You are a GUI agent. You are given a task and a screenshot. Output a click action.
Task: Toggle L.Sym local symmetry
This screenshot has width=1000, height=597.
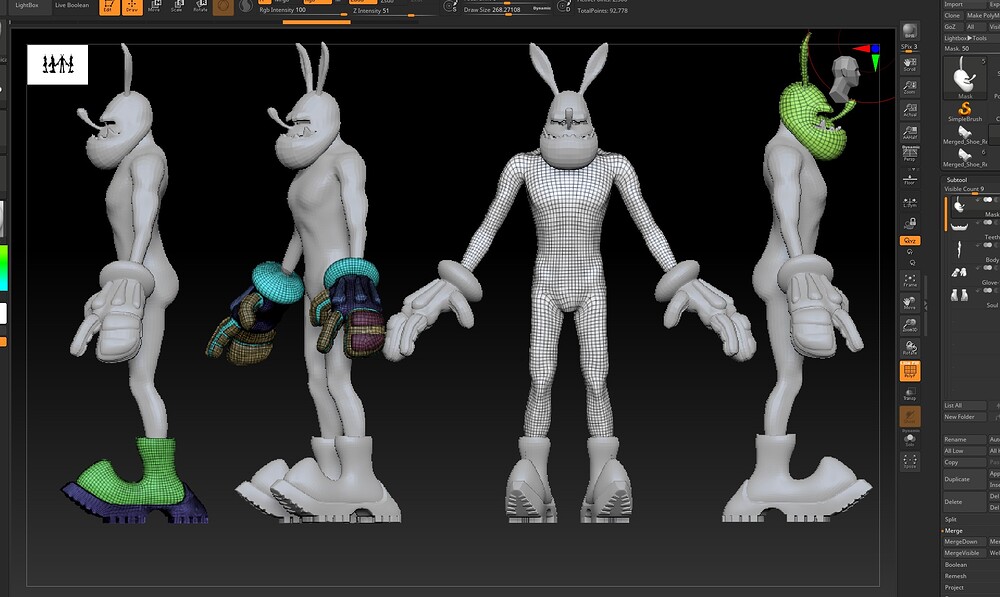(x=909, y=202)
